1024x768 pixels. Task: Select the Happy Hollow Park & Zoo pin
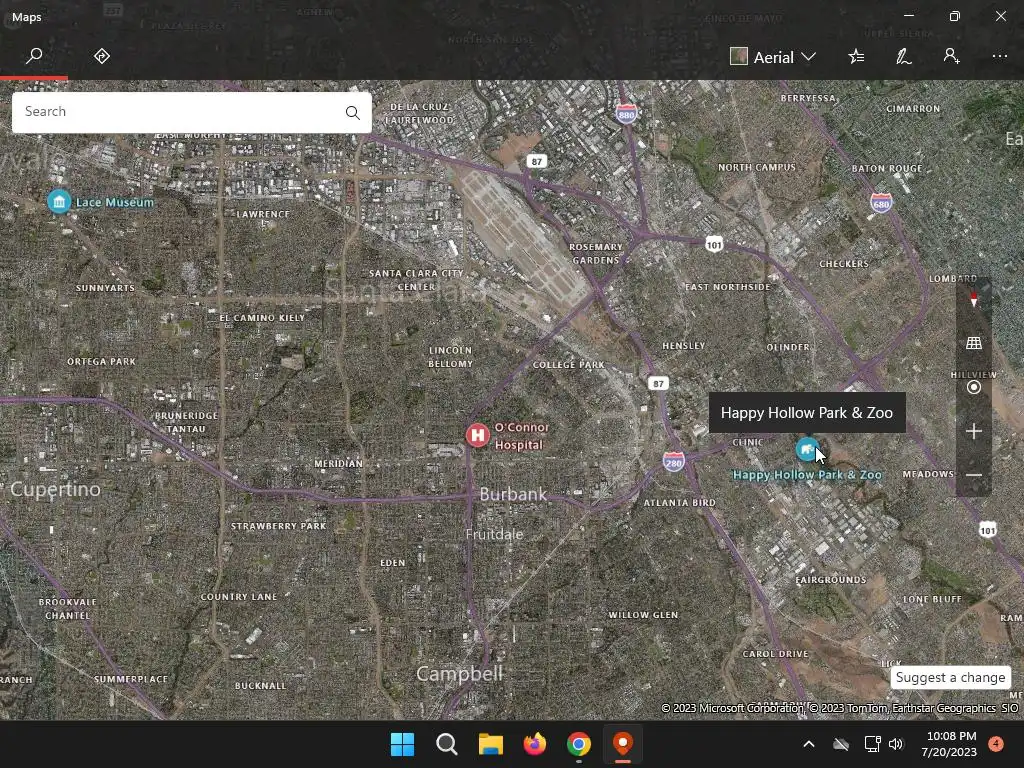(x=807, y=449)
